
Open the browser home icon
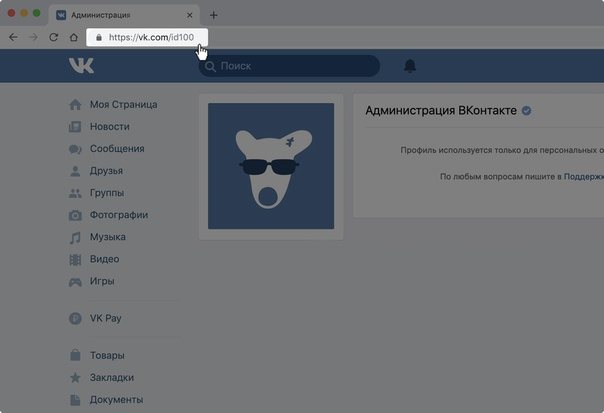click(74, 37)
